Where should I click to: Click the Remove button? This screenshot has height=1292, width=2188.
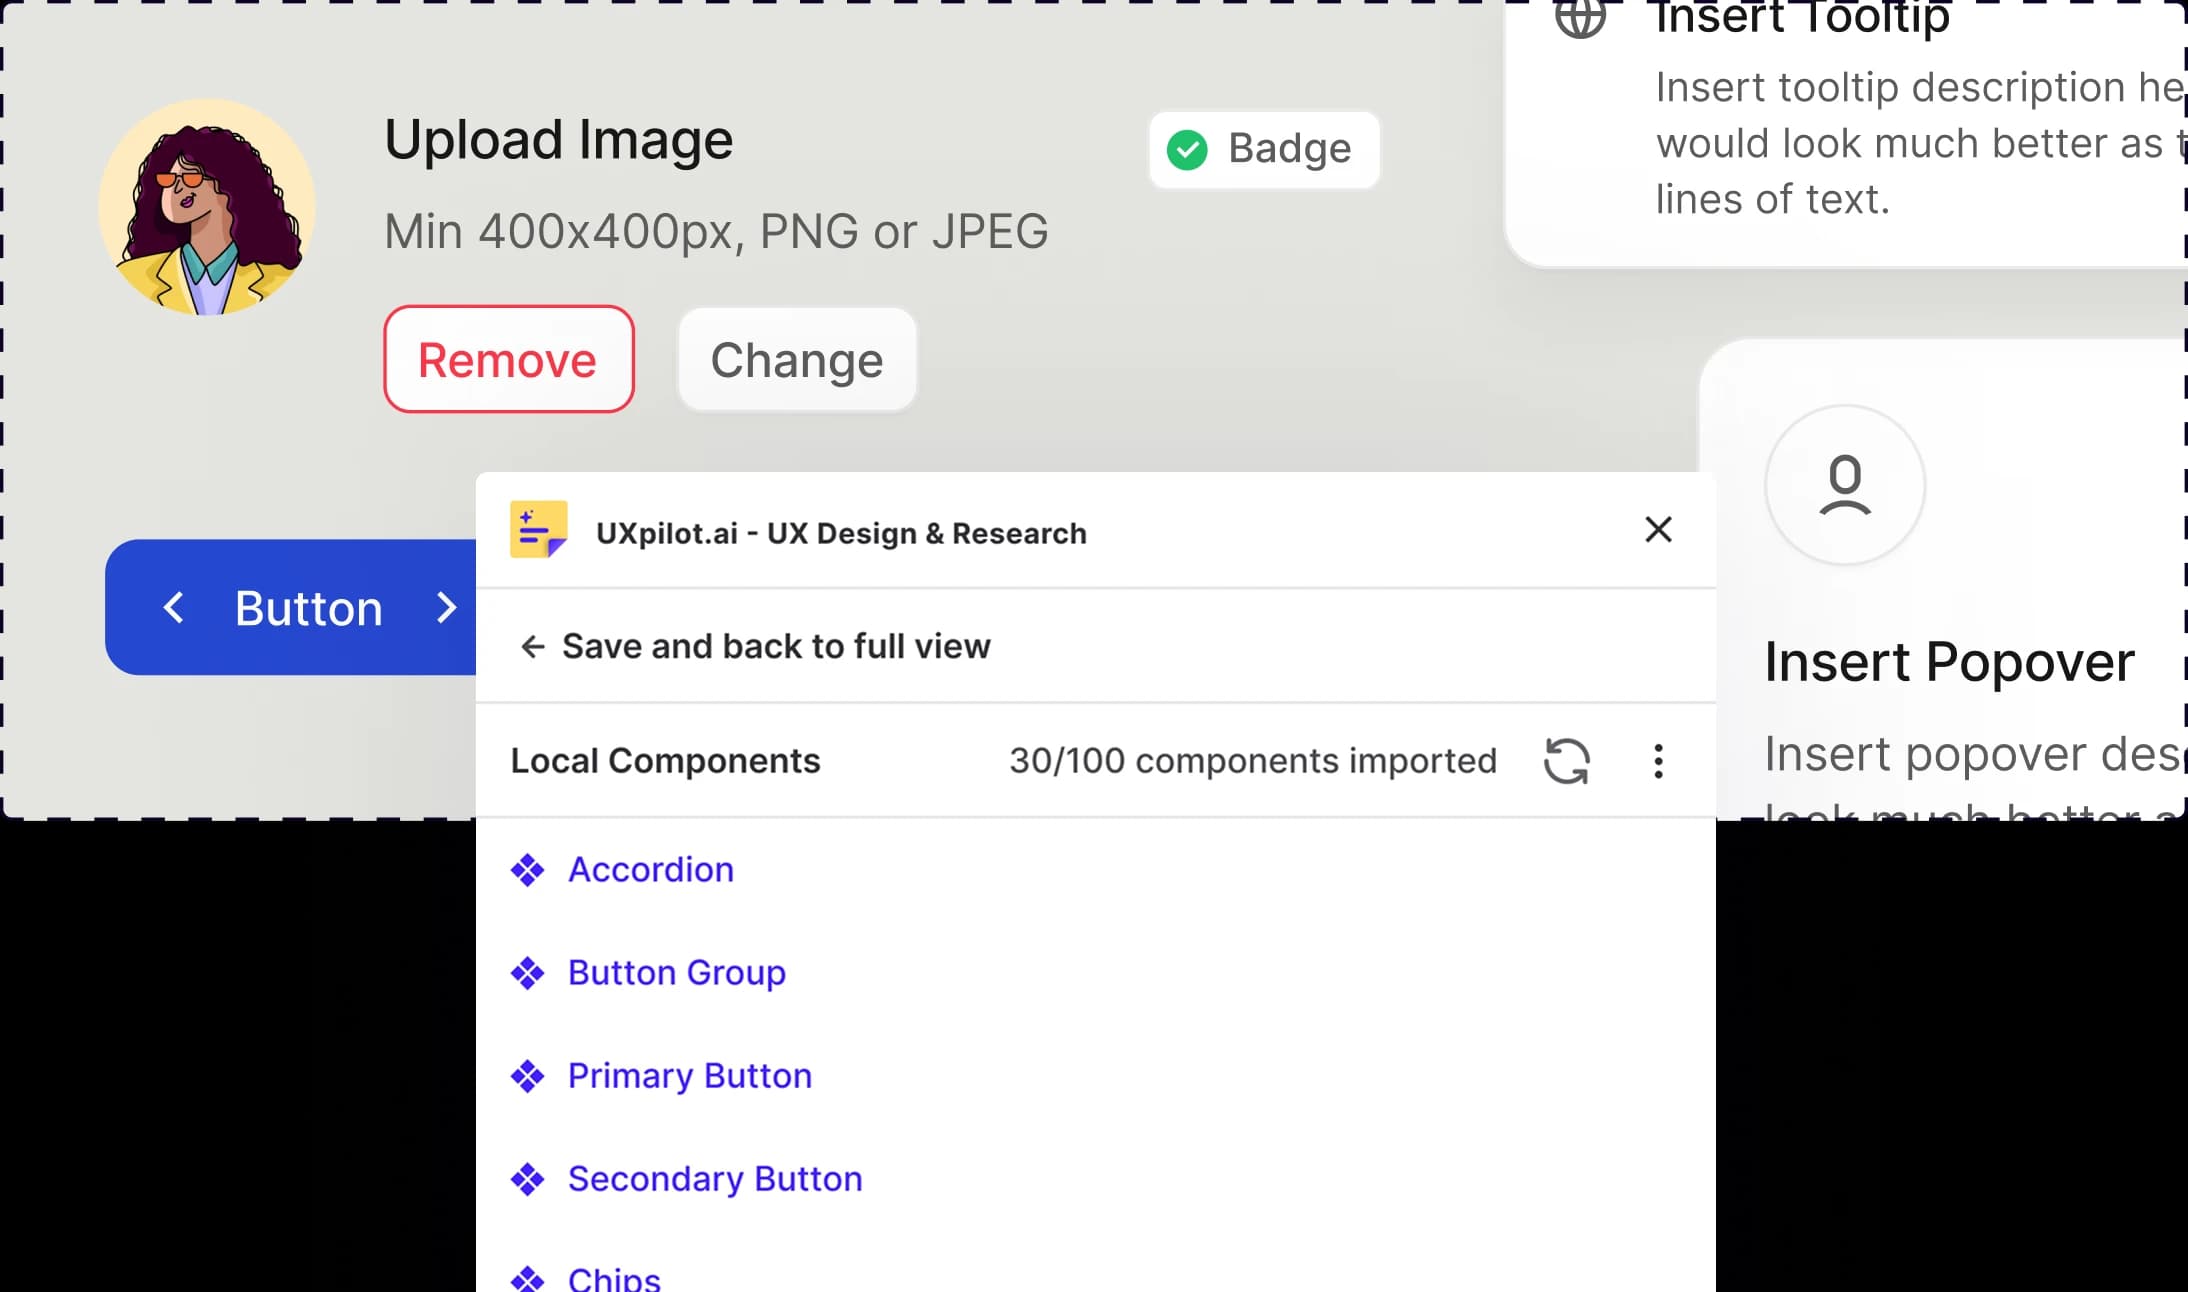pos(508,359)
